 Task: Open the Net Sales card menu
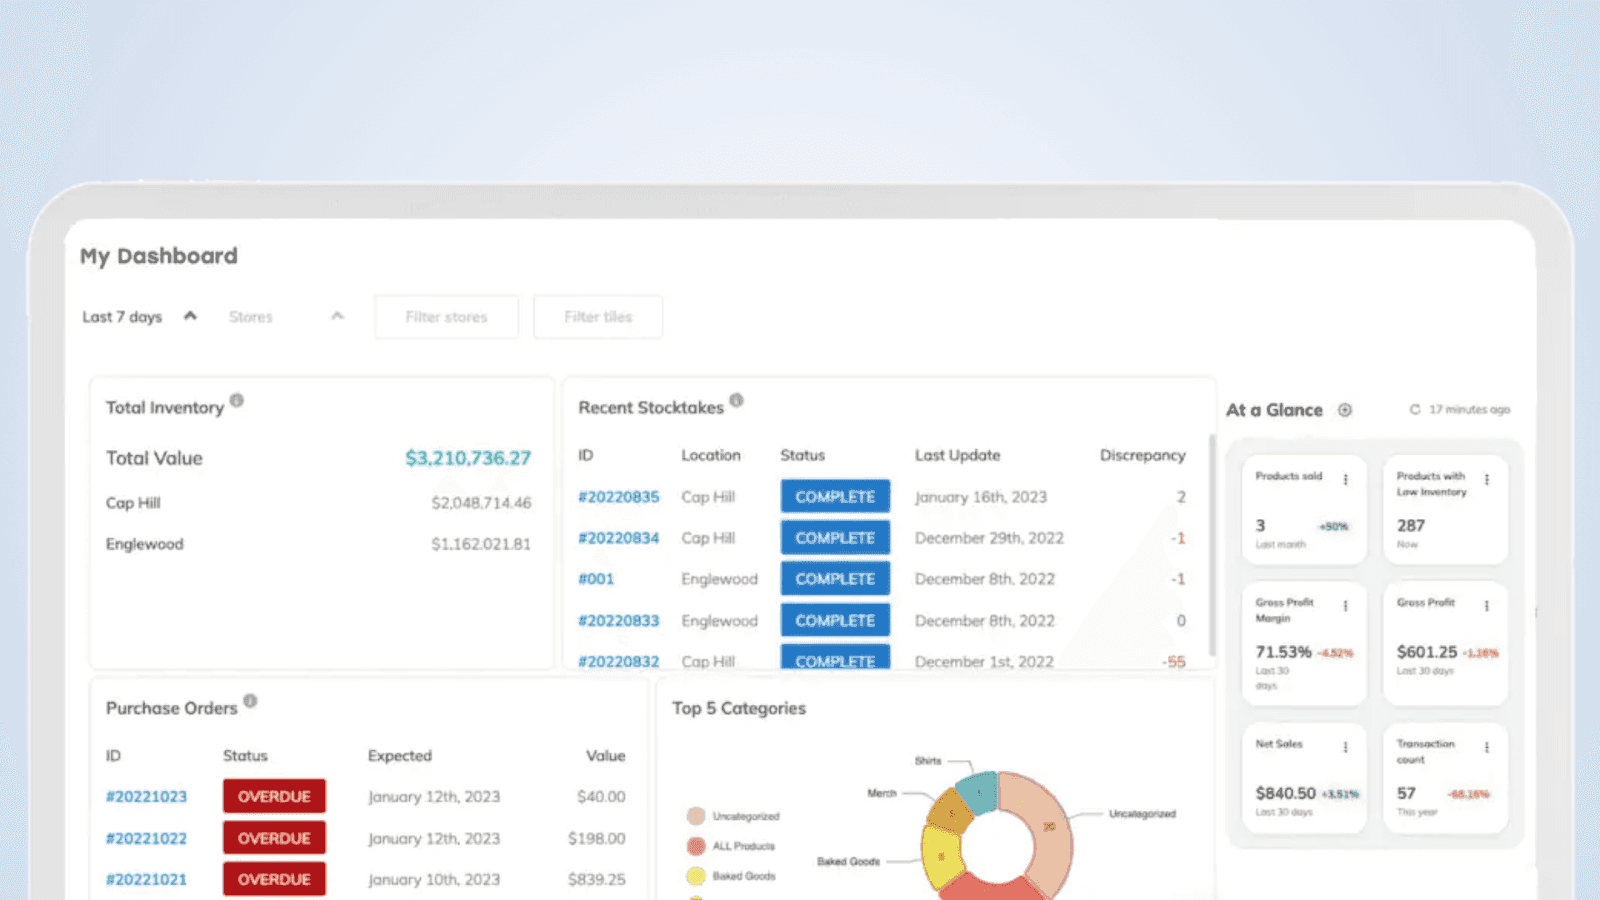click(1347, 747)
